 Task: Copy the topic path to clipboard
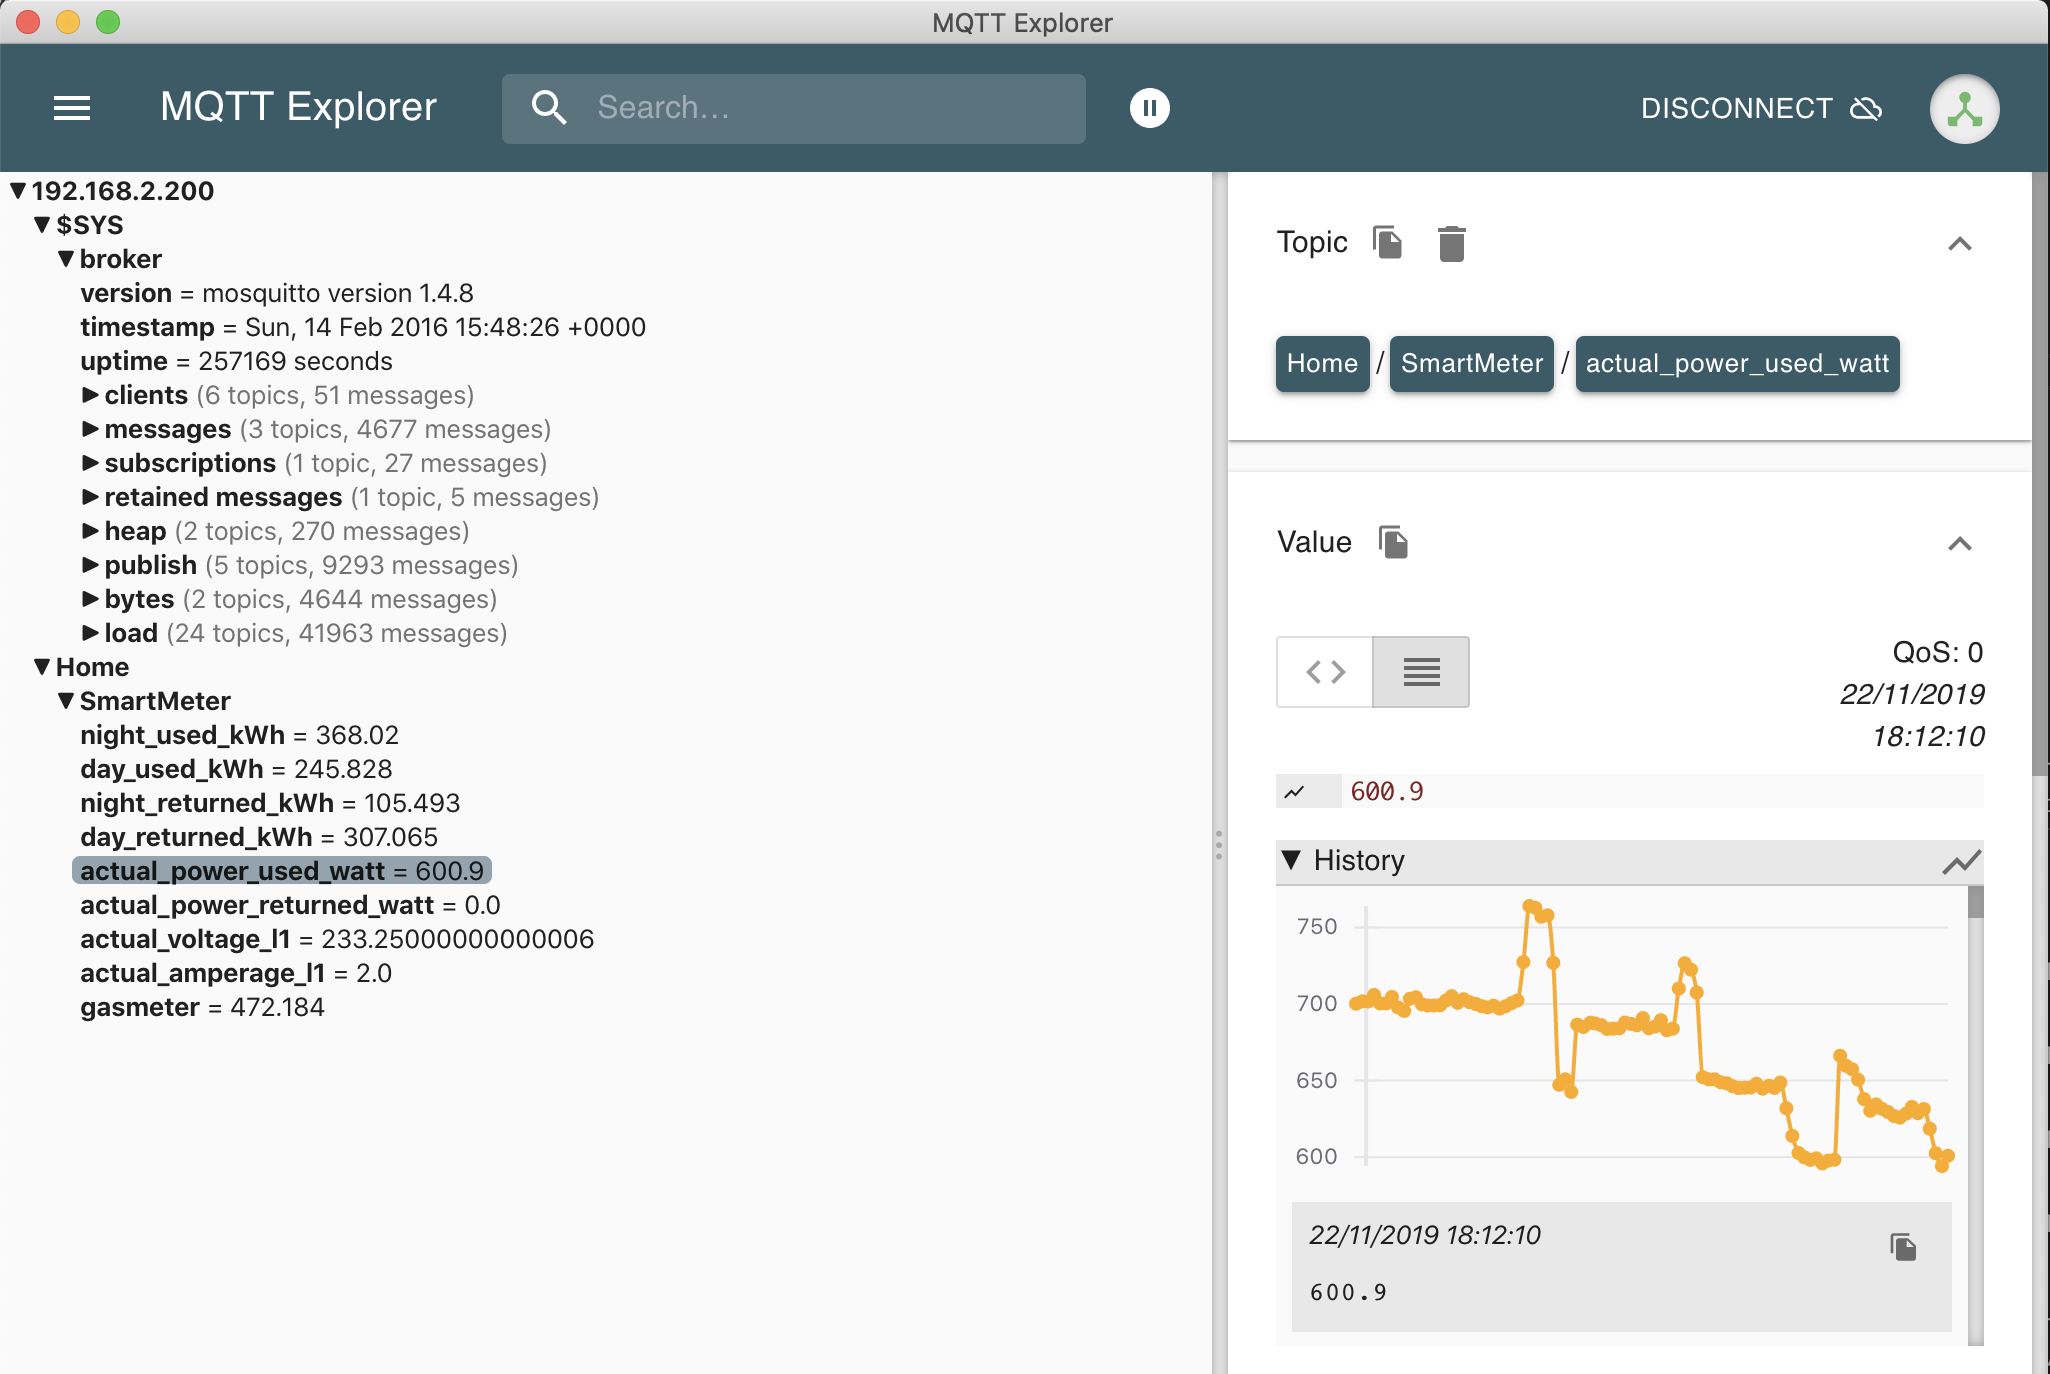pos(1388,242)
